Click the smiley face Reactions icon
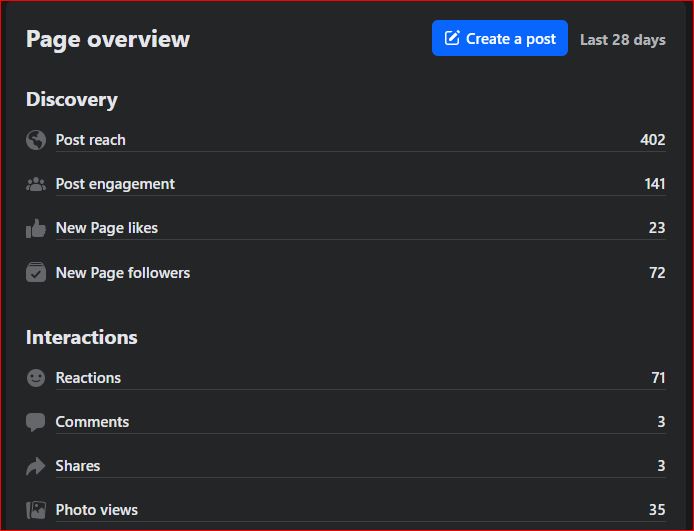 pos(36,378)
